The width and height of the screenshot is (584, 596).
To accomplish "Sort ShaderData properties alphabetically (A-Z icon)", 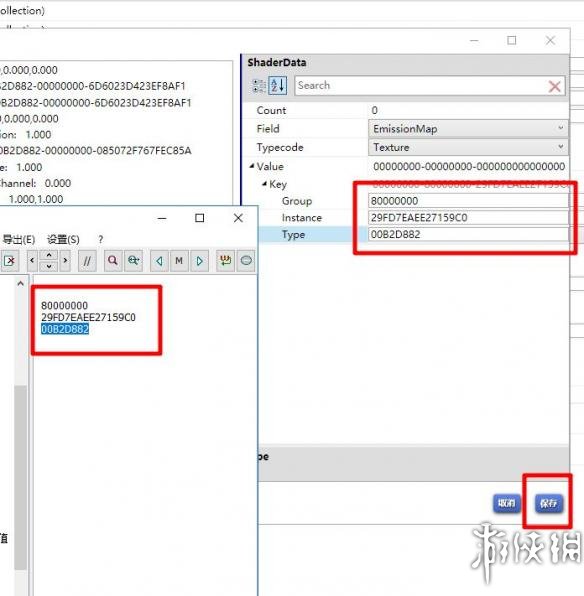I will [278, 86].
